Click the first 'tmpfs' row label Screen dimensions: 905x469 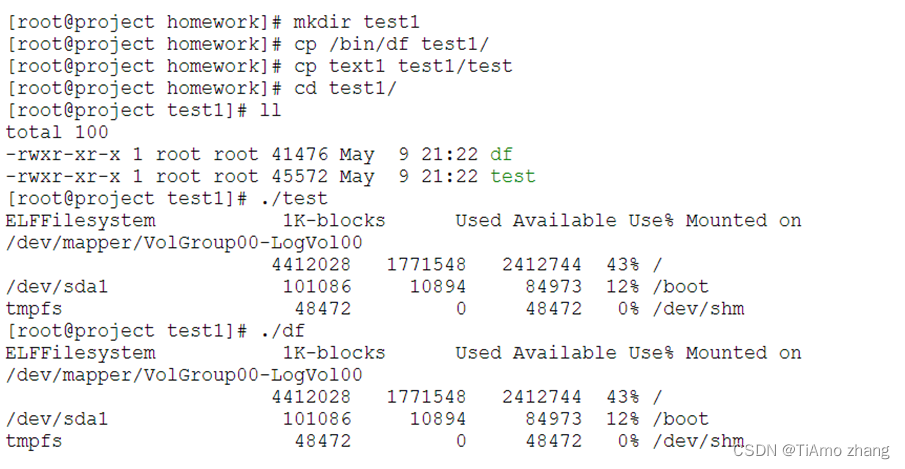pos(34,309)
